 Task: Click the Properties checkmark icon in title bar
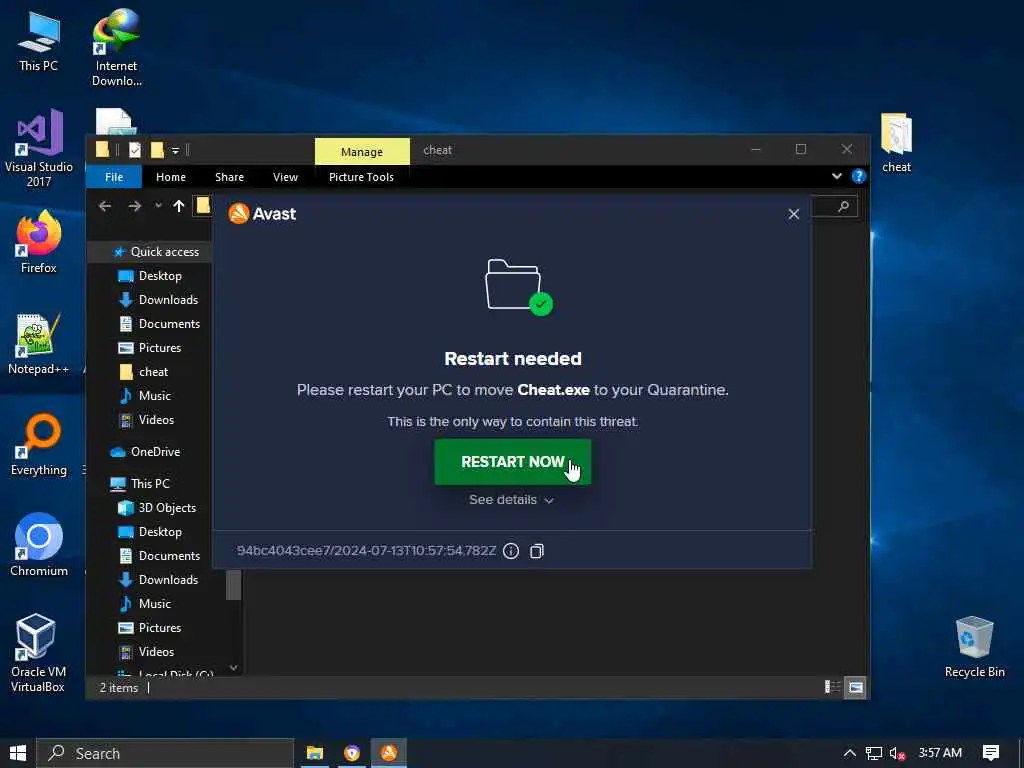coord(135,150)
